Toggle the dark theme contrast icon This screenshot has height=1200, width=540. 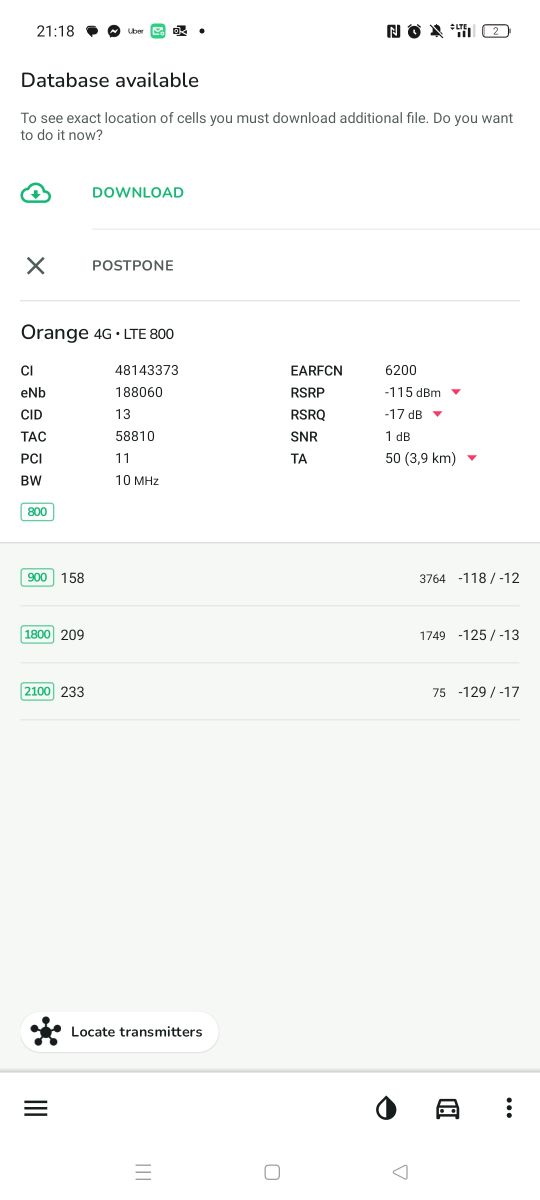pyautogui.click(x=386, y=1108)
